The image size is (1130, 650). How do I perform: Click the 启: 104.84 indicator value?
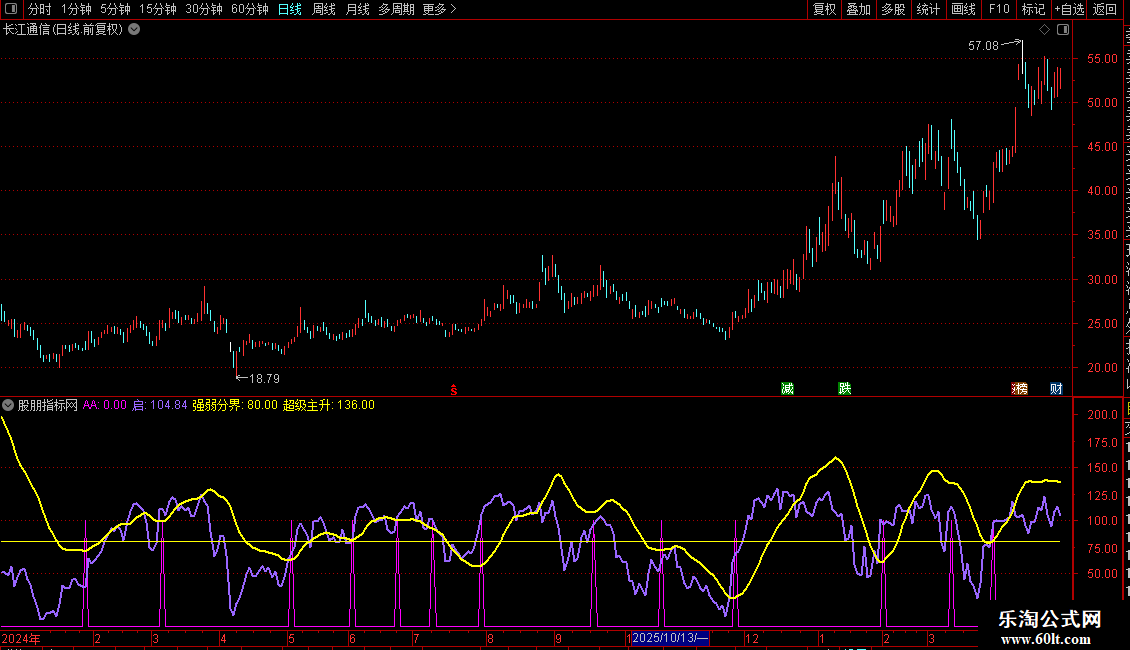(x=160, y=405)
